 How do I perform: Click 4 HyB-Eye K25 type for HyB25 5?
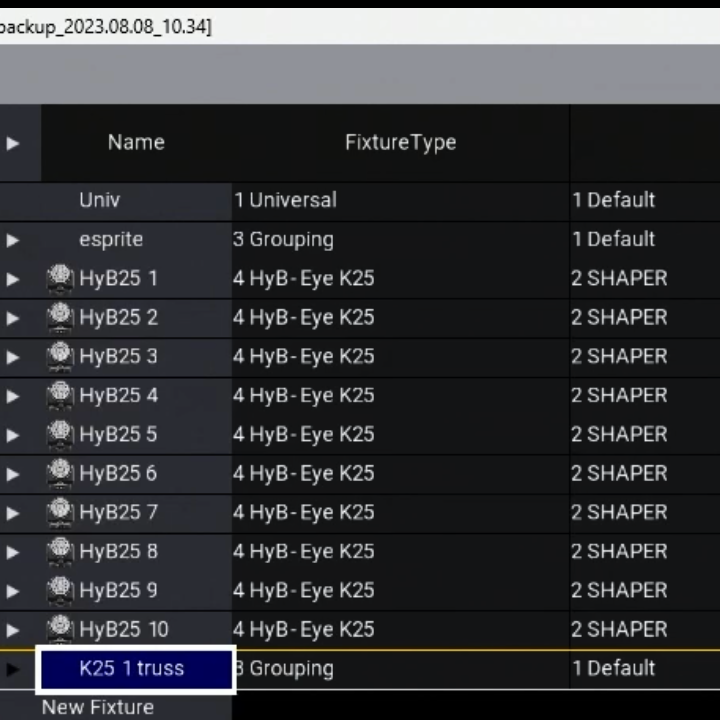point(400,435)
